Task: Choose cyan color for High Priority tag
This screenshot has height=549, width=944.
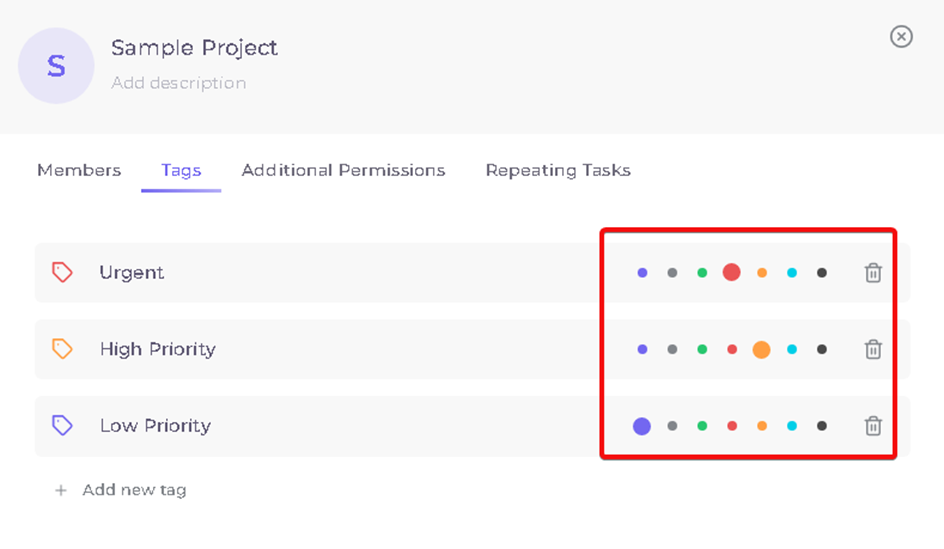Action: [792, 349]
